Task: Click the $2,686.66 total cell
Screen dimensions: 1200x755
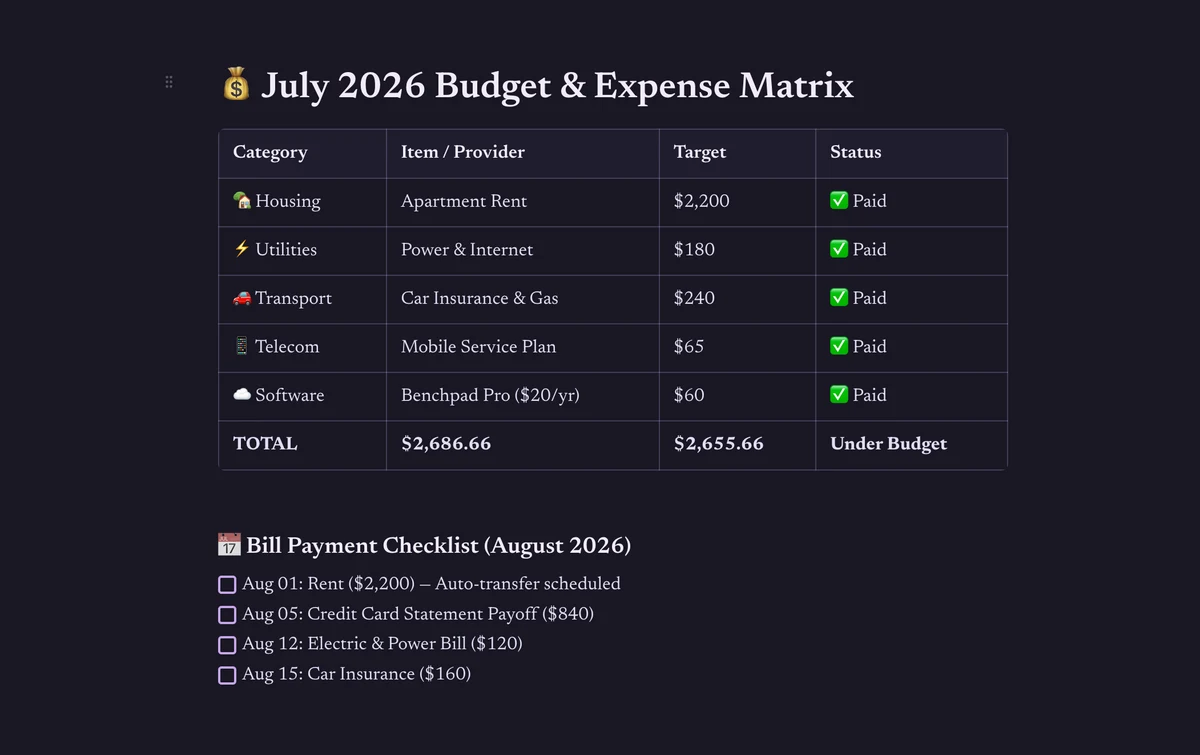Action: pyautogui.click(x=523, y=445)
